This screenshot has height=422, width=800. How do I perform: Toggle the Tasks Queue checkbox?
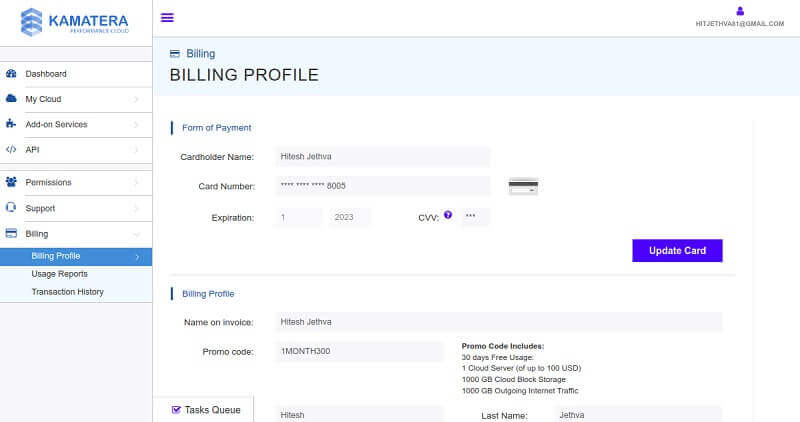click(176, 409)
